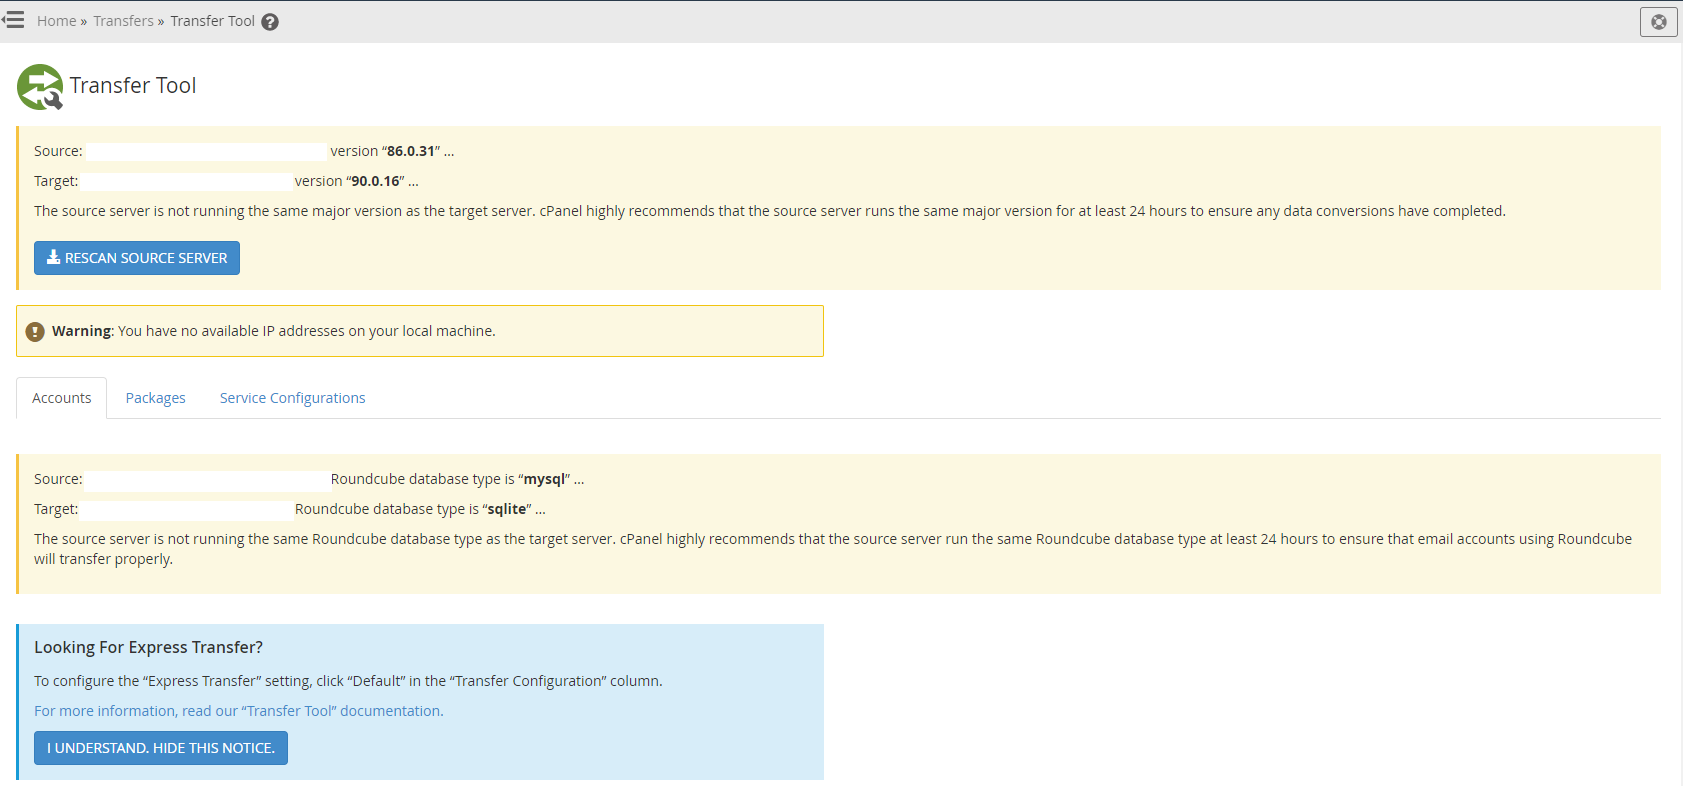Click the Transfer Tool logo icon
The image size is (1683, 786).
[40, 87]
